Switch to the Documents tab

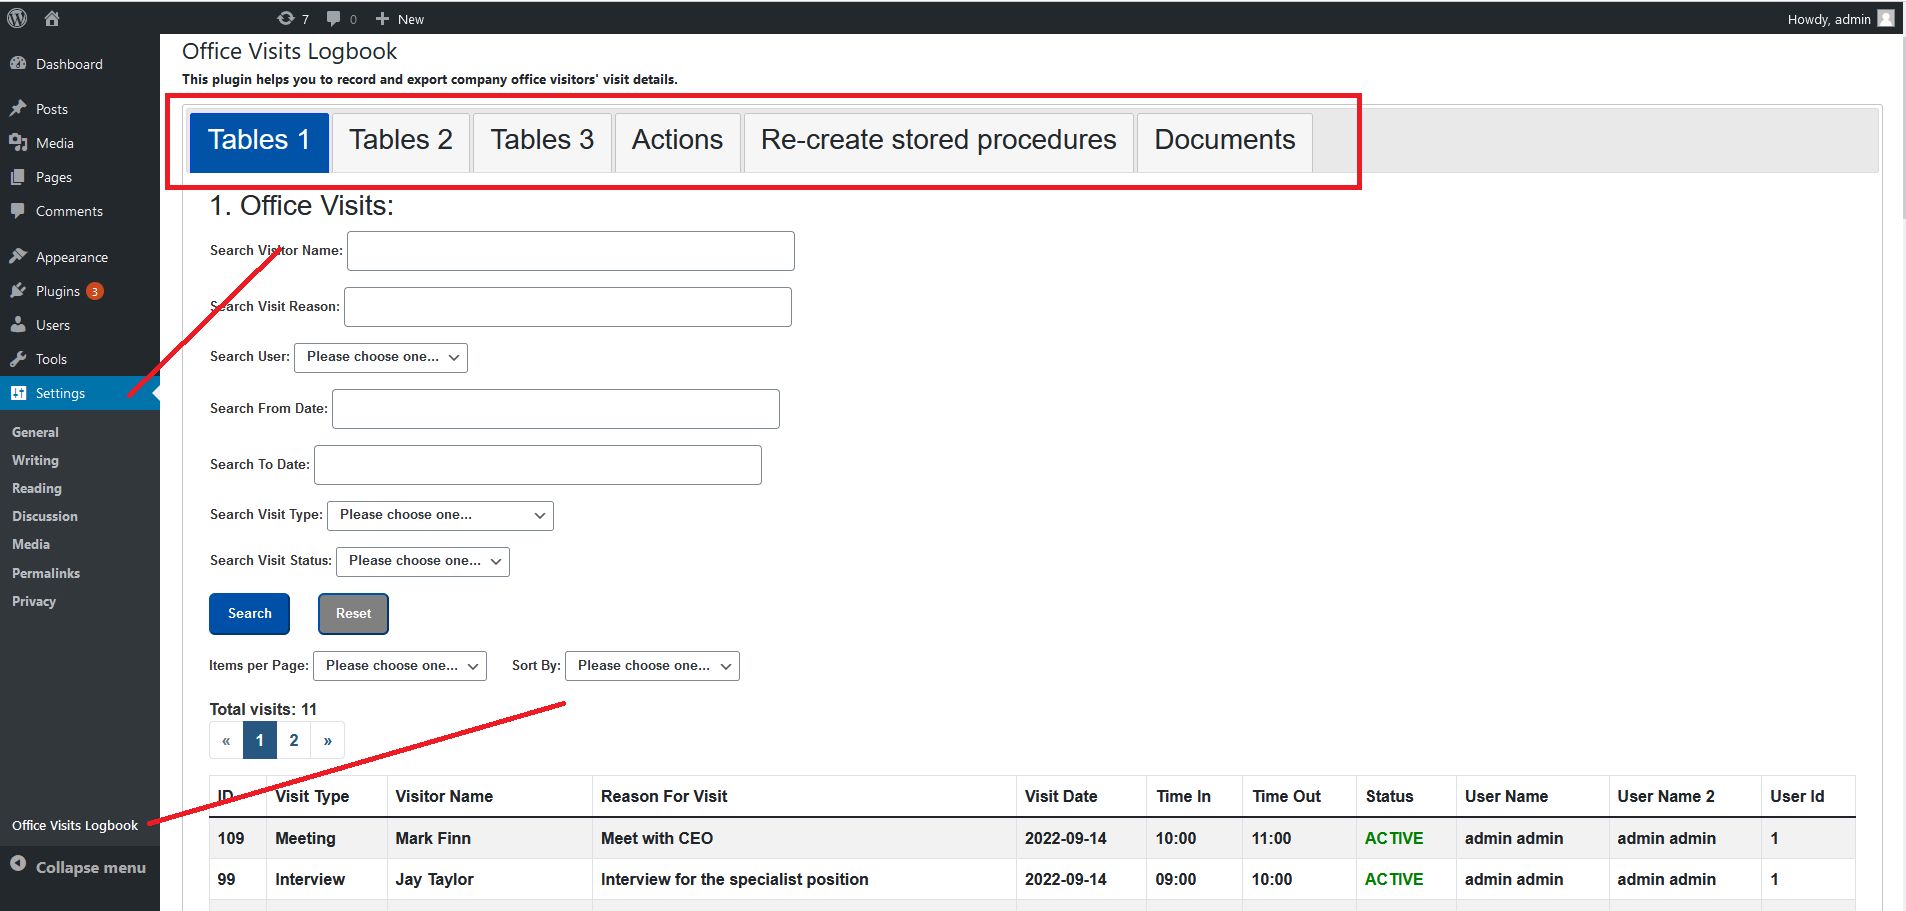[1225, 141]
